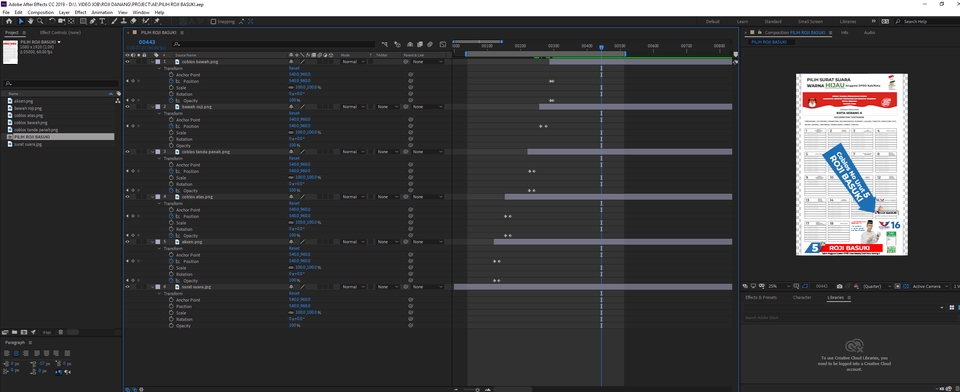Switch to the Character tab
The width and height of the screenshot is (960, 392).
coord(802,298)
